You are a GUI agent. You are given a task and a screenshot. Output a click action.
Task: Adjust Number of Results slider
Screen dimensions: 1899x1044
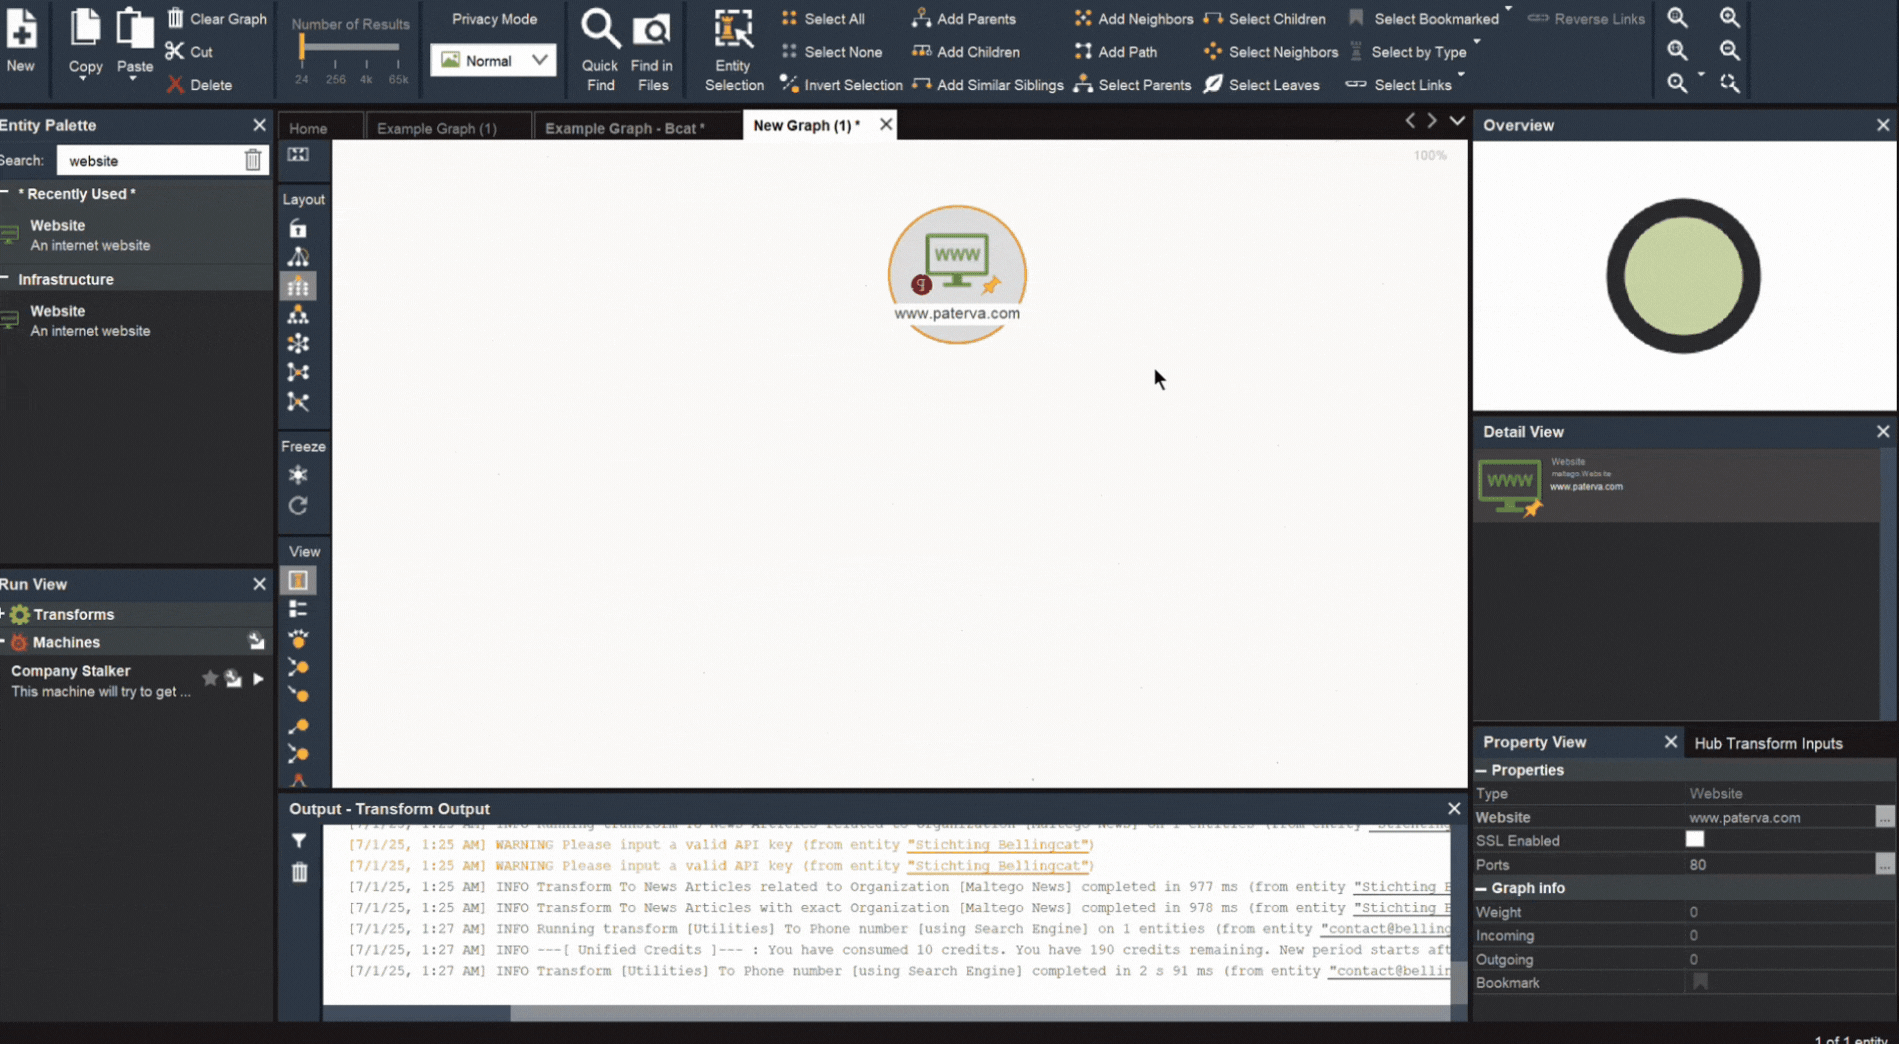[x=301, y=48]
